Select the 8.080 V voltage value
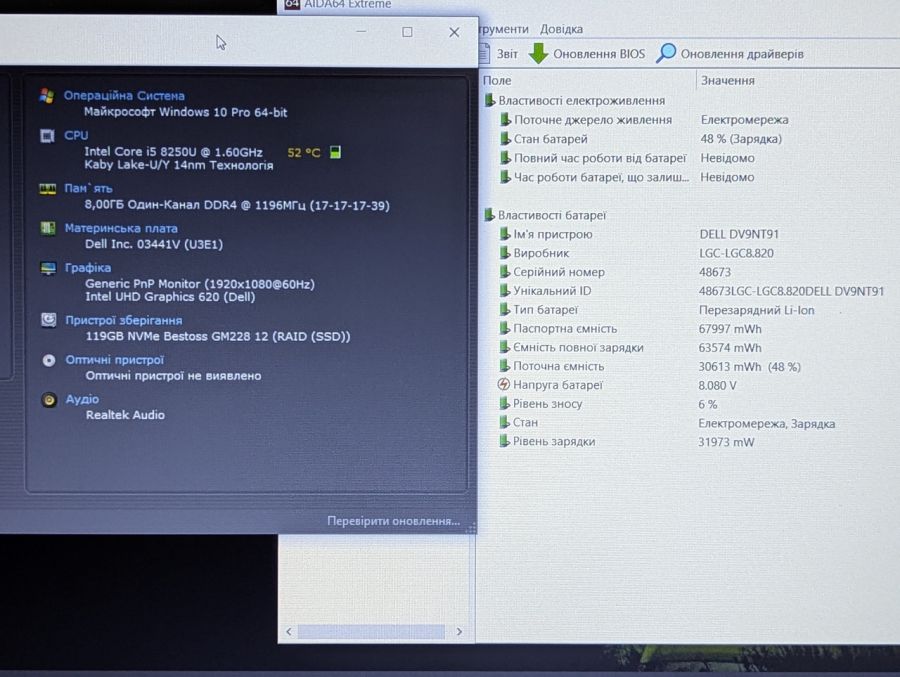The width and height of the screenshot is (900, 677). (x=717, y=385)
